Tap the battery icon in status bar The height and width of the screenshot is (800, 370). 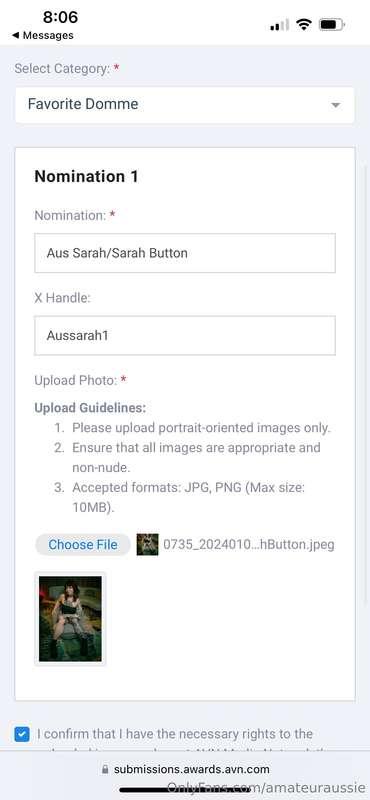(x=332, y=24)
